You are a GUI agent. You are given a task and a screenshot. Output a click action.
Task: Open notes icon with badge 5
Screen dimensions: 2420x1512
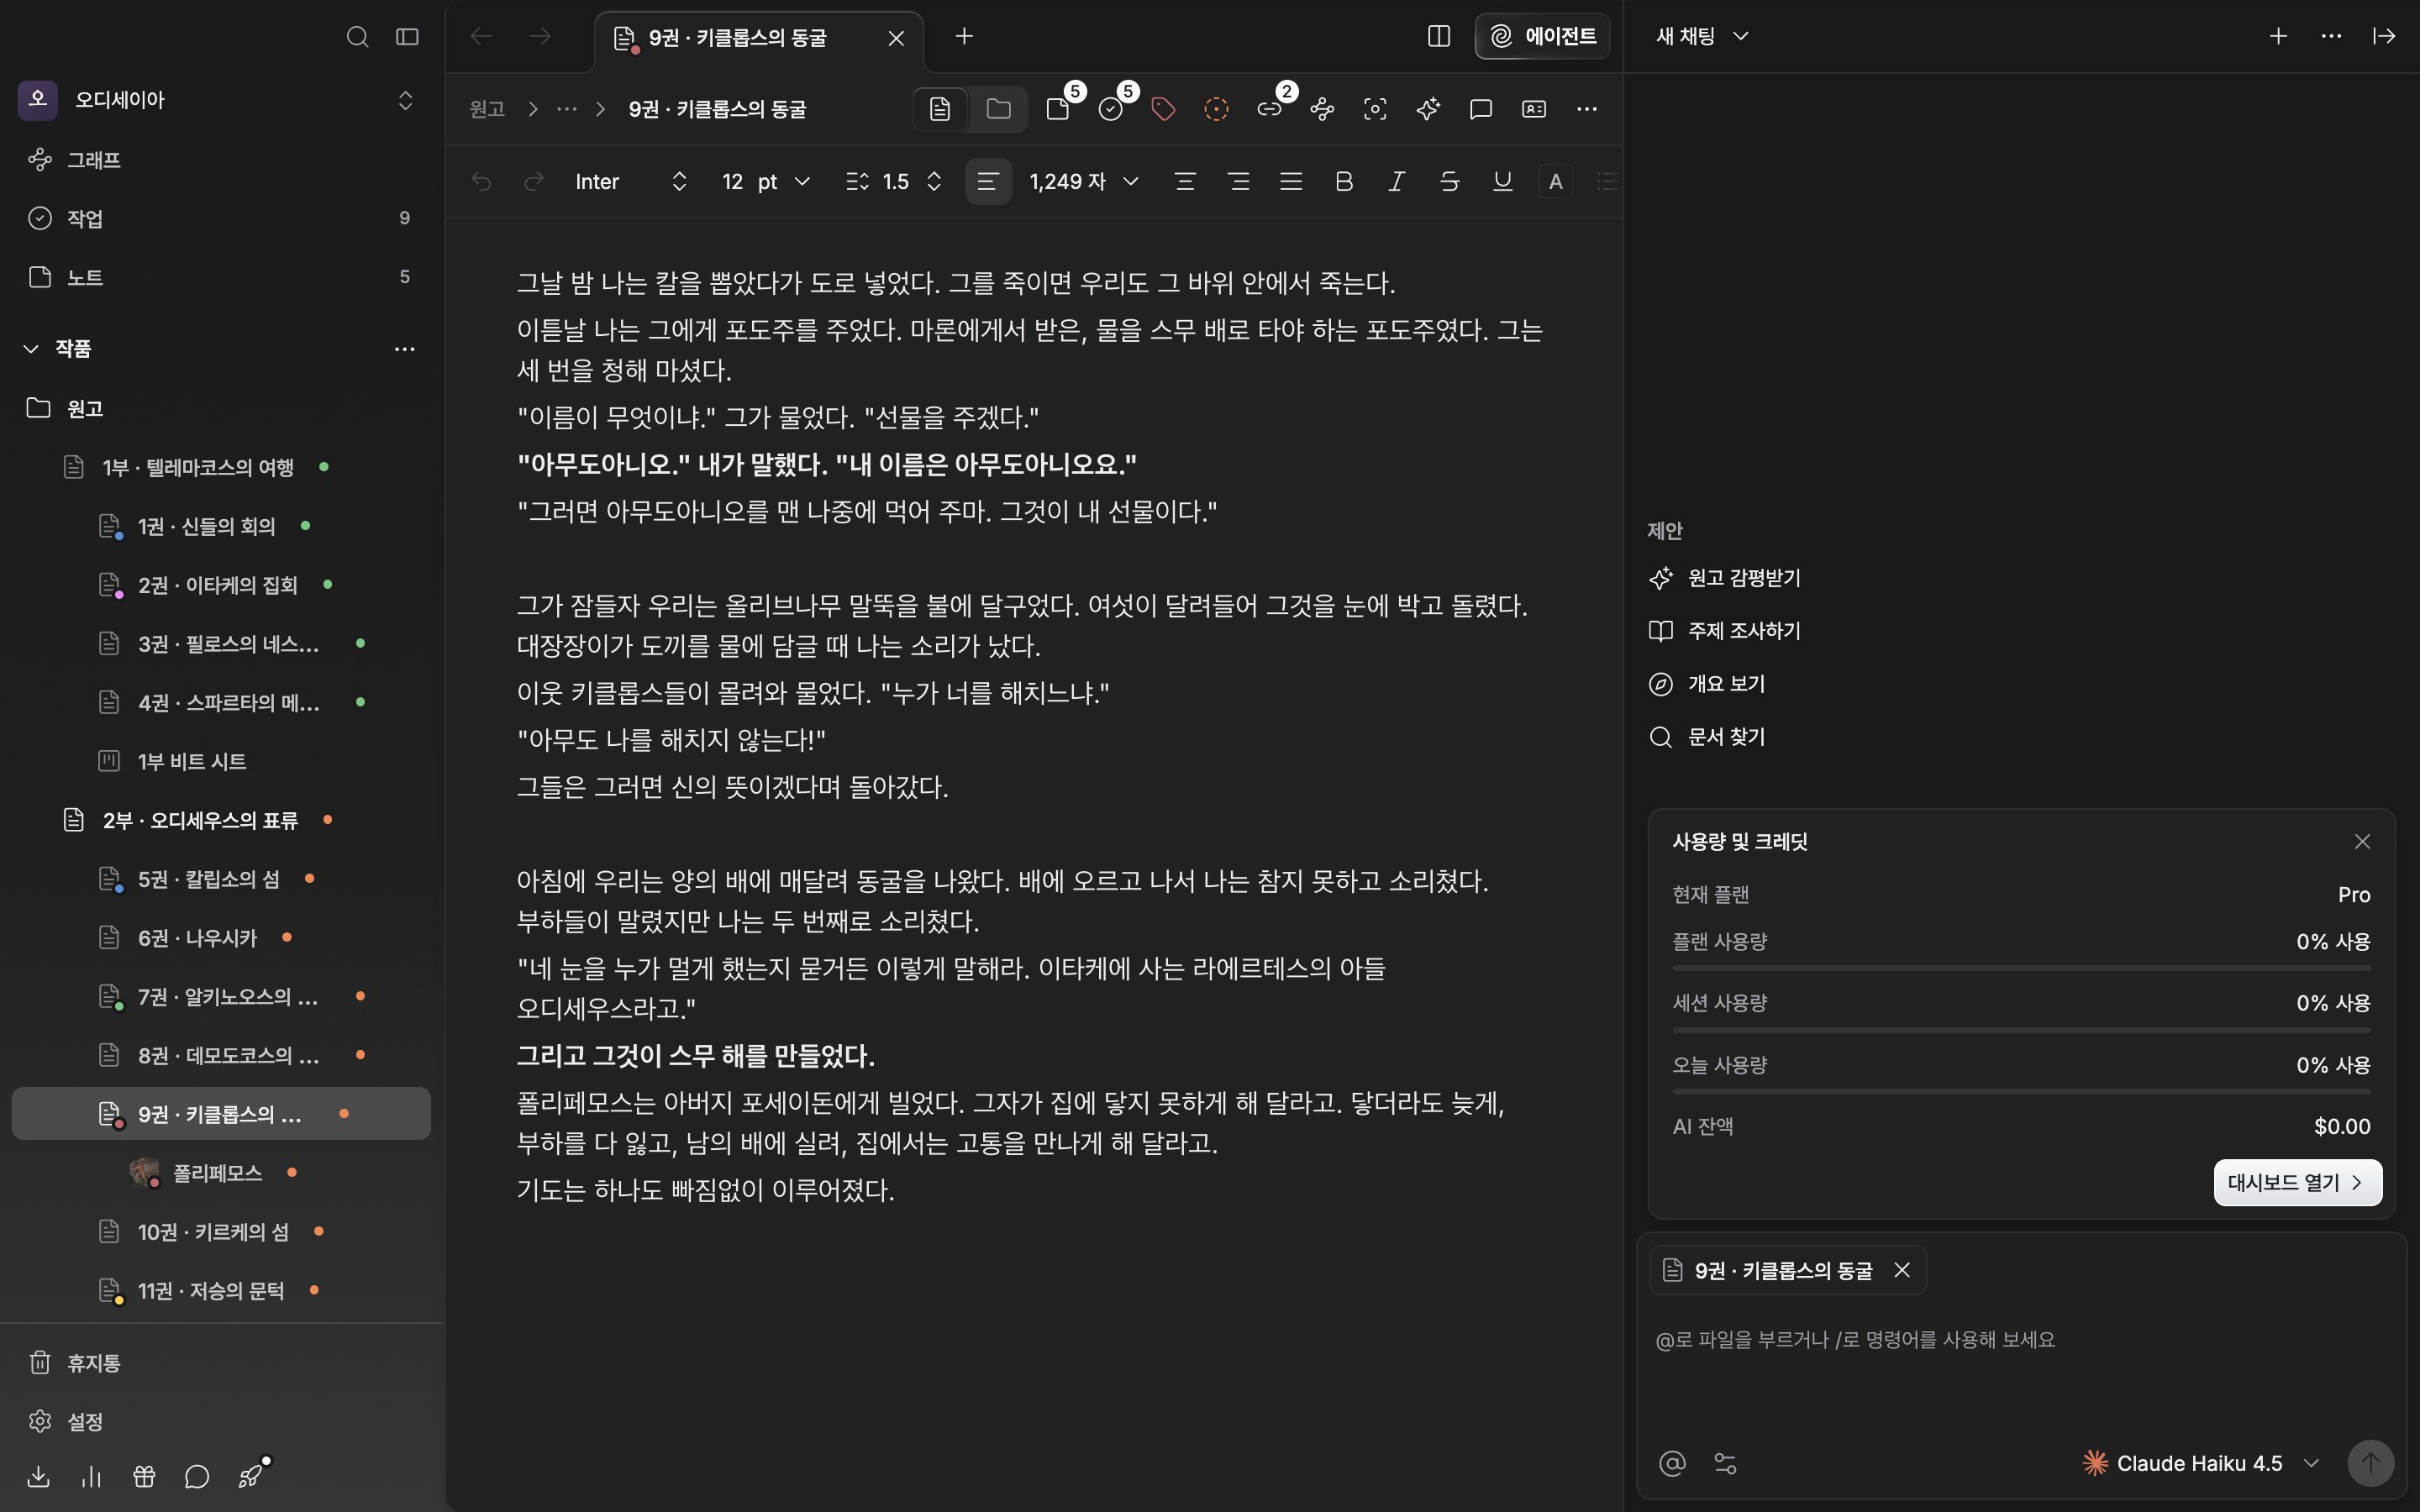pyautogui.click(x=1058, y=109)
